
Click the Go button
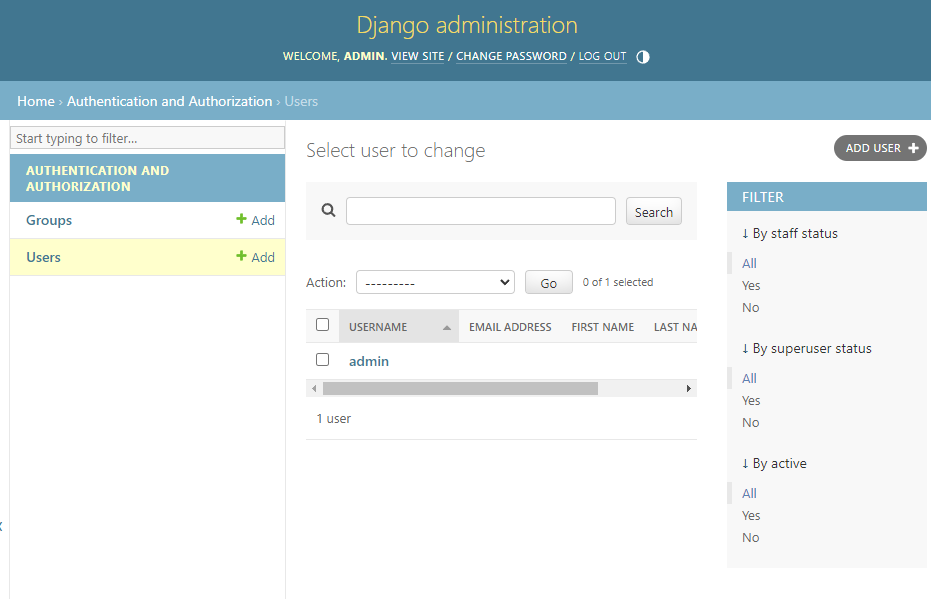click(x=549, y=283)
